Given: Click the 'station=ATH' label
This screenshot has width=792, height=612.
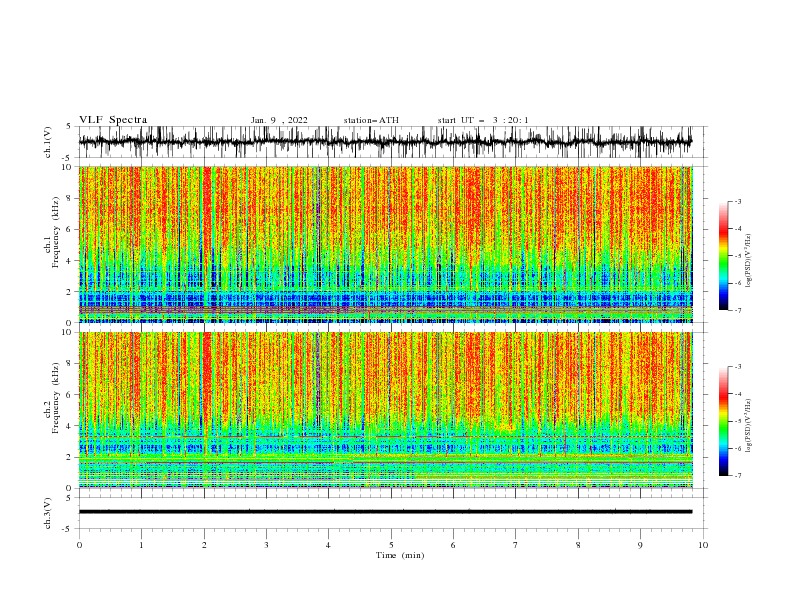Looking at the screenshot, I should coord(371,120).
